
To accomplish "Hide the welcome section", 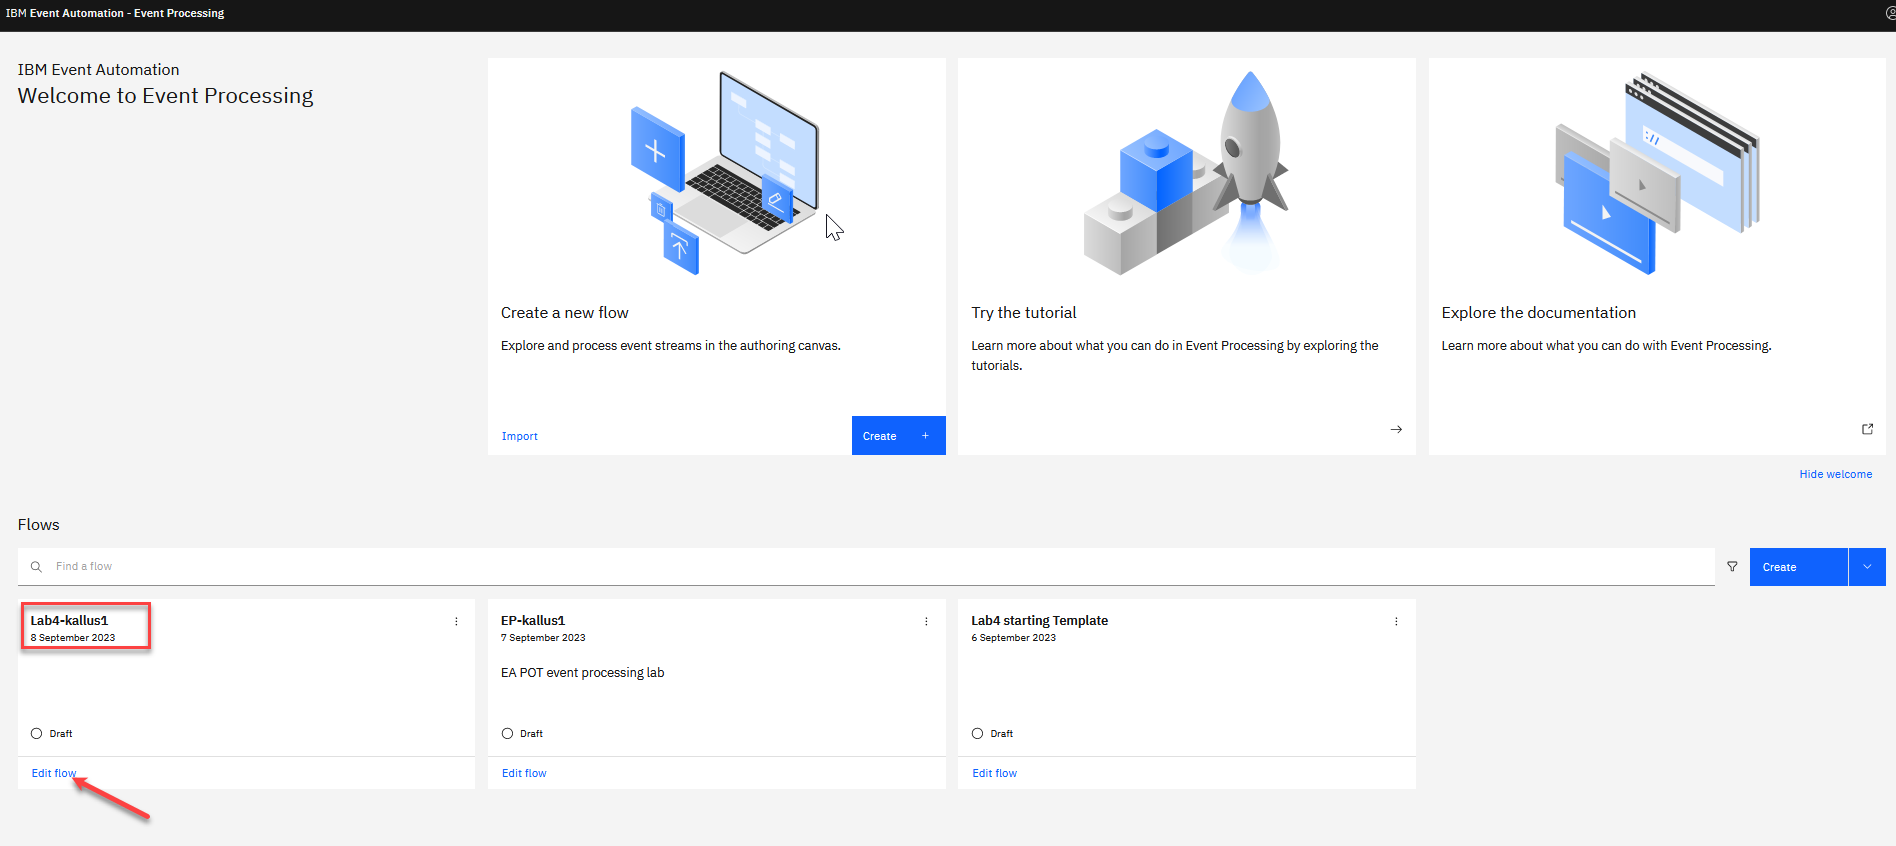I will pos(1835,474).
